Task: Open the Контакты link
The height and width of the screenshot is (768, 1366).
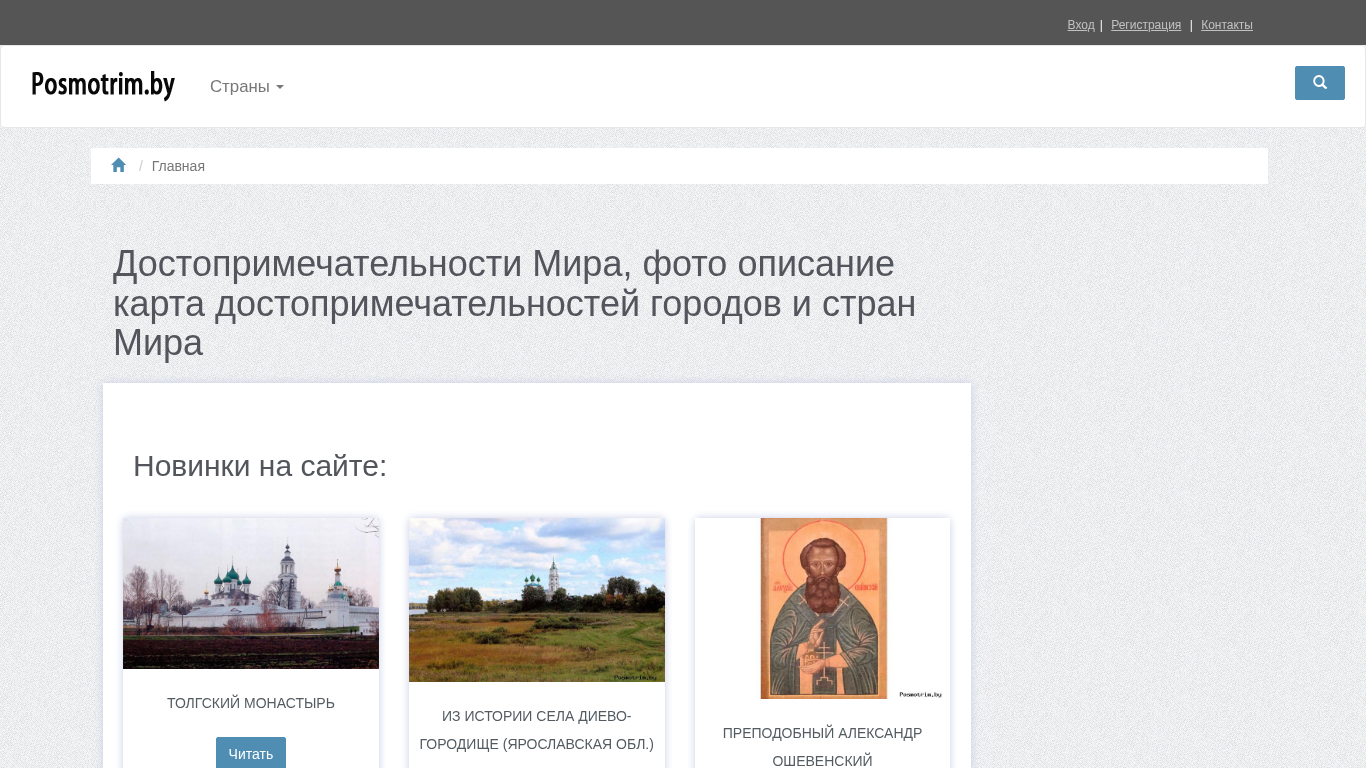Action: pyautogui.click(x=1227, y=25)
